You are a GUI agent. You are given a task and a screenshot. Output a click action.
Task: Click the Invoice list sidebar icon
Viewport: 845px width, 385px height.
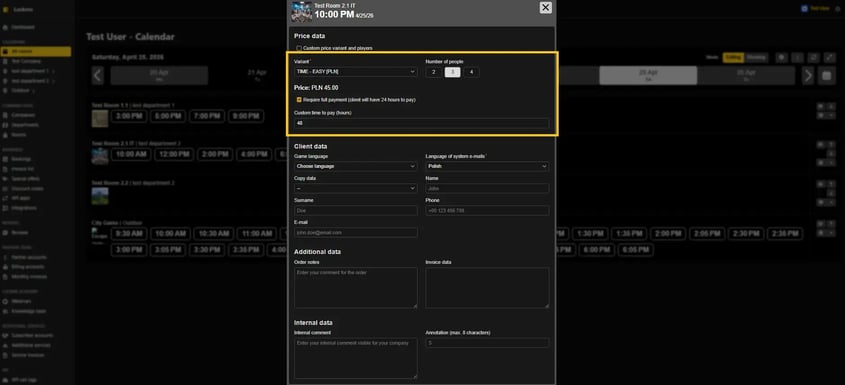tap(5, 169)
